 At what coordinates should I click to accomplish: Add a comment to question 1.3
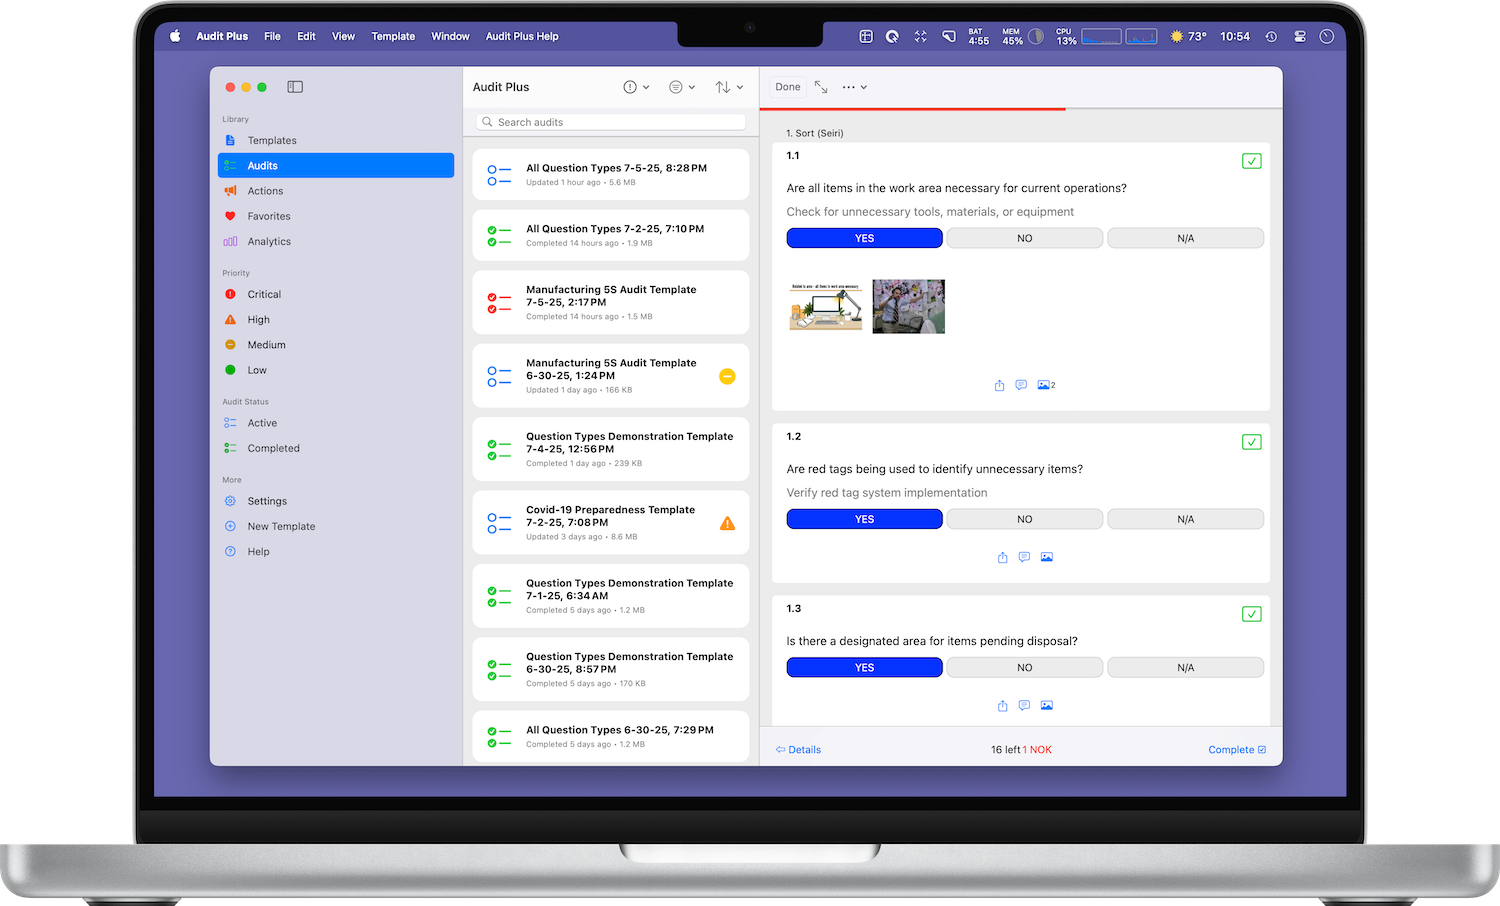(1024, 705)
